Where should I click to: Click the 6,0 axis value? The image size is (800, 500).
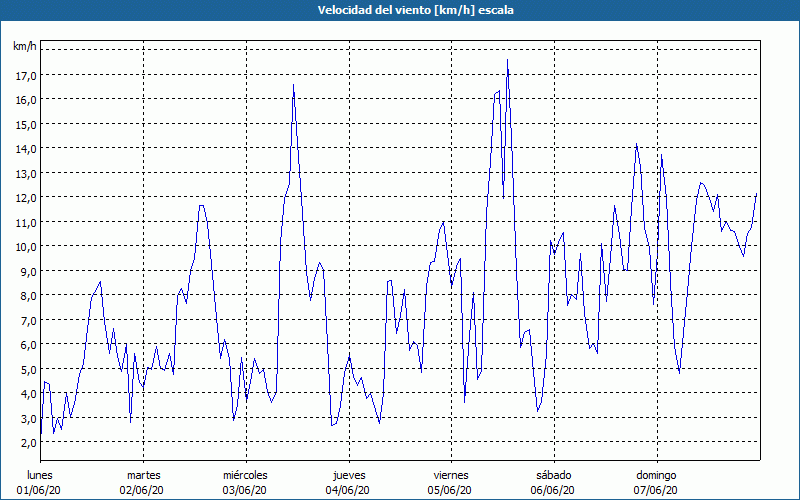[x=28, y=345]
